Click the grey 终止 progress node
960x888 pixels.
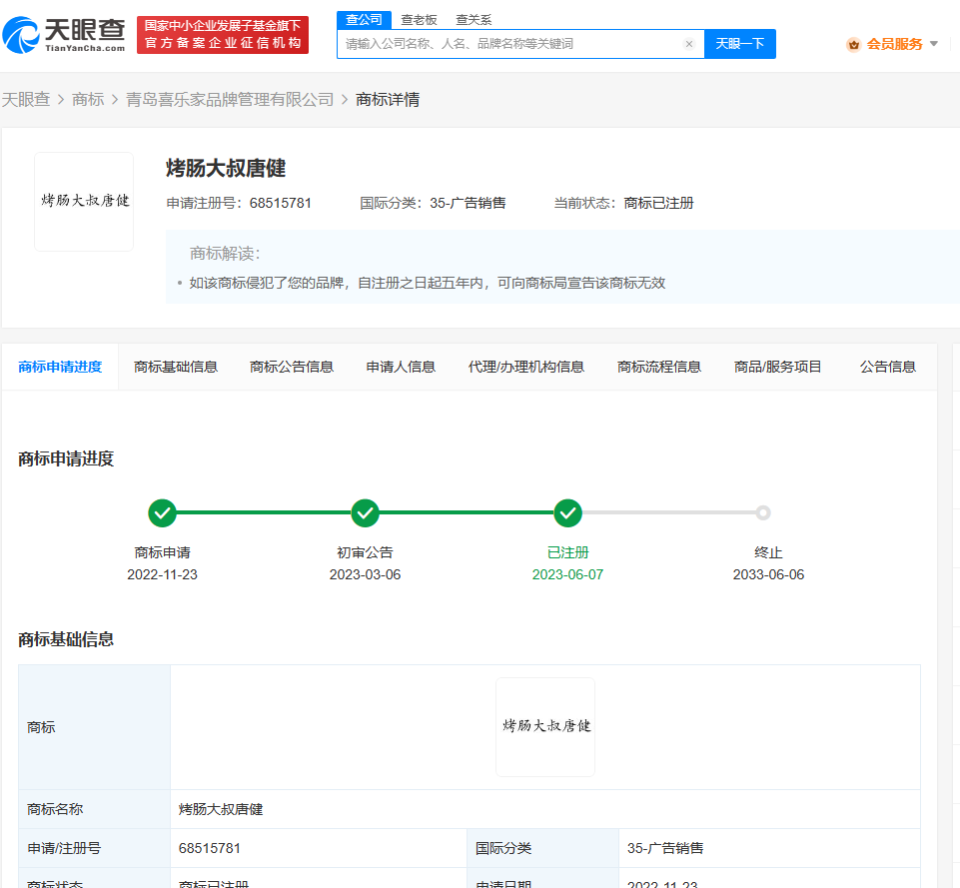[x=763, y=513]
